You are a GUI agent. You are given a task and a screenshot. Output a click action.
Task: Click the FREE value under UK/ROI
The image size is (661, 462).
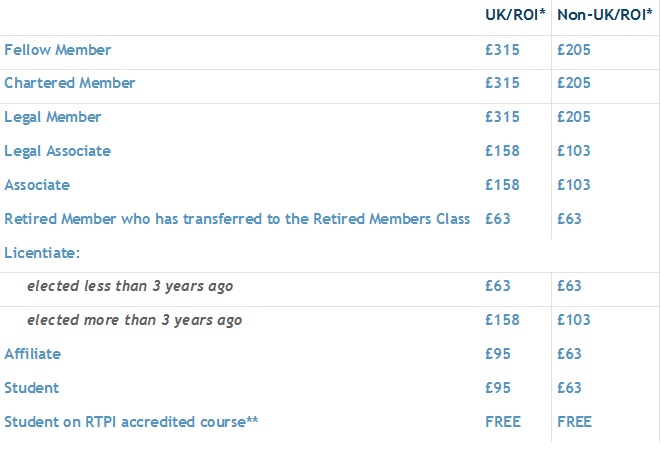coord(503,422)
